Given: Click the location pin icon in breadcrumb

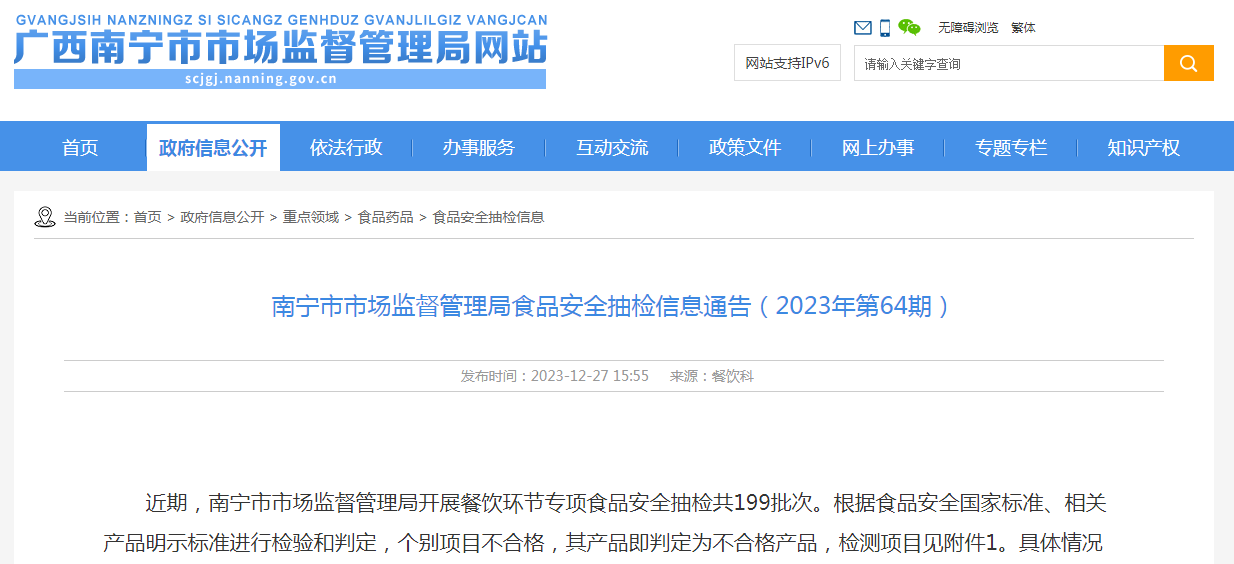Looking at the screenshot, I should (x=45, y=217).
